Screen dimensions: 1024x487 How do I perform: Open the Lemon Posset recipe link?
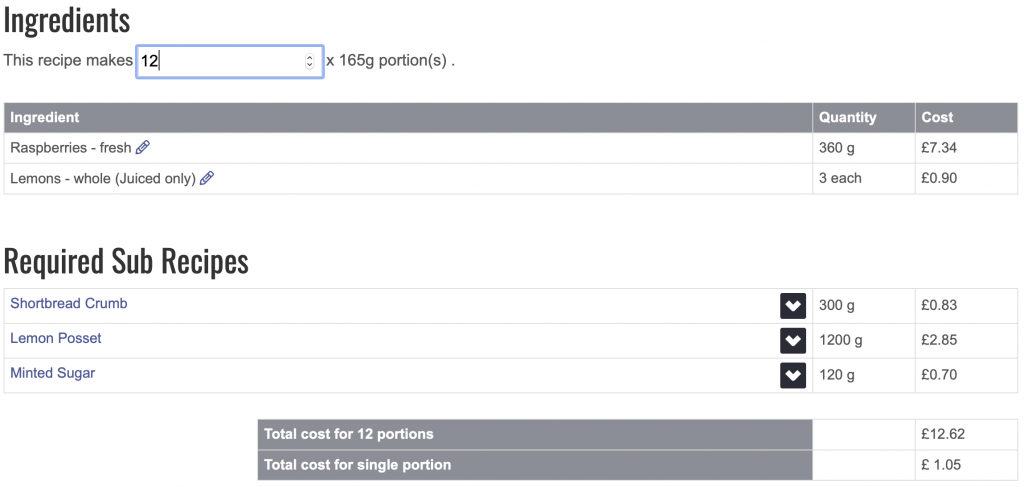[56, 338]
